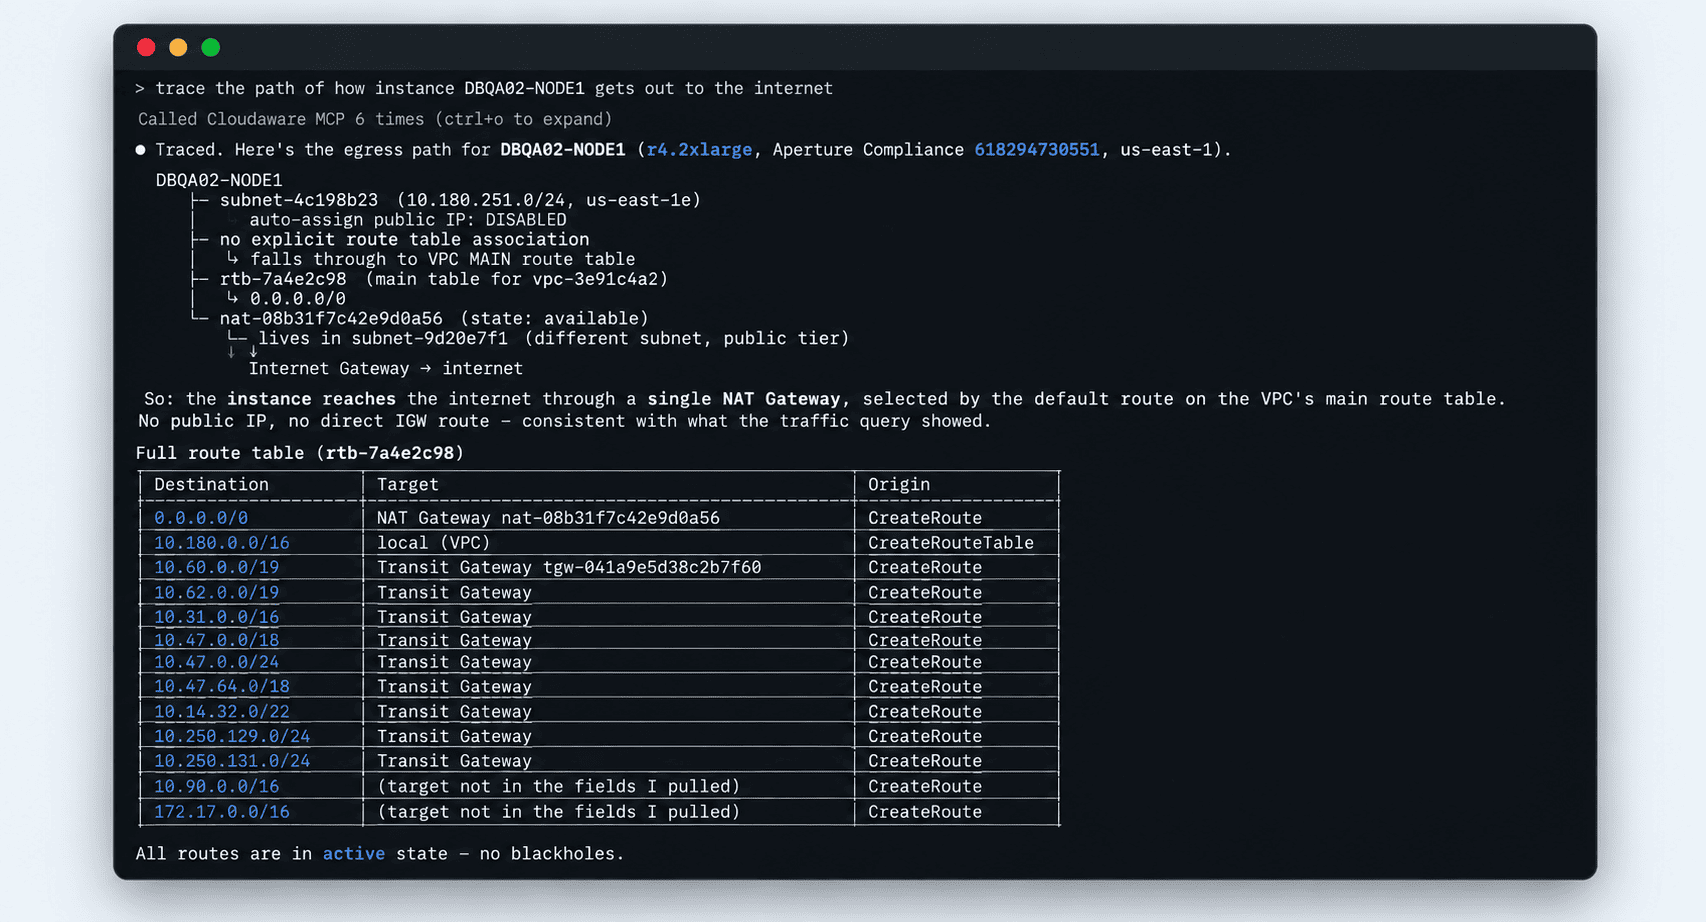
Task: Click the 10.180.0.0/16 destination link
Action: pyautogui.click(x=221, y=543)
